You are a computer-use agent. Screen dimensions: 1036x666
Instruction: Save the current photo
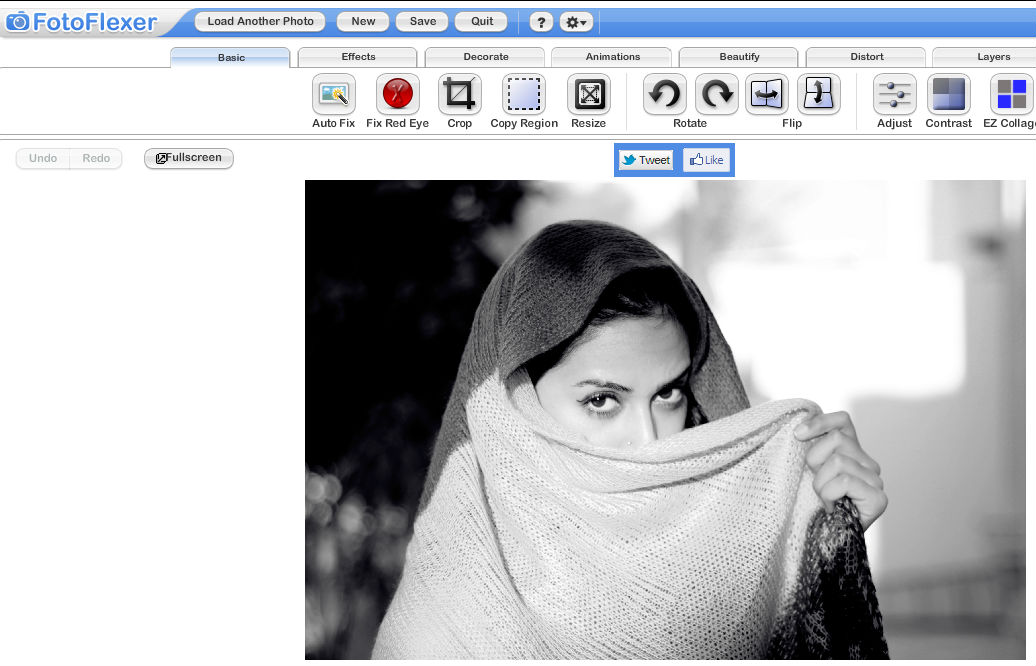(x=422, y=21)
